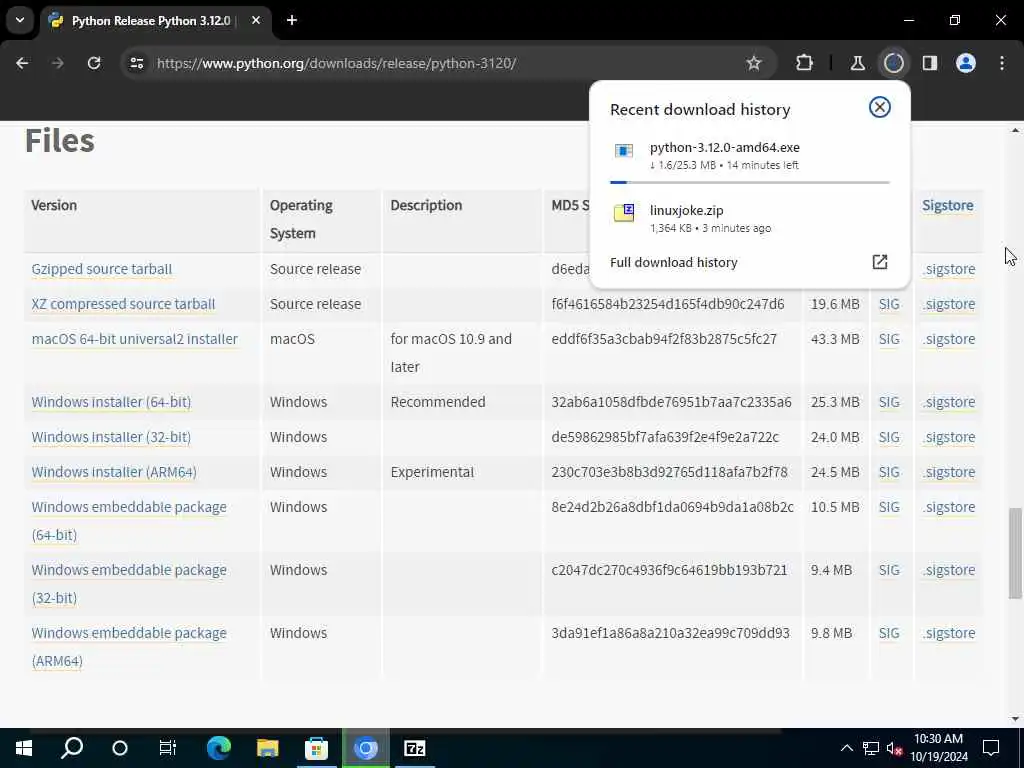1024x768 pixels.
Task: Bookmark this page with the star icon
Action: point(754,63)
